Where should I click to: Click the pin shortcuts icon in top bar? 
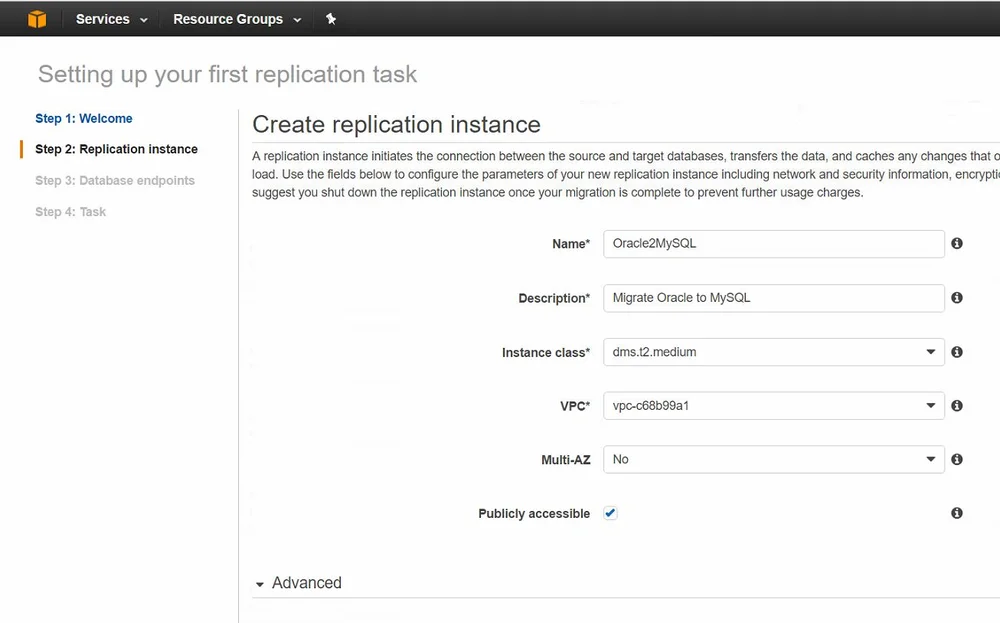click(331, 19)
